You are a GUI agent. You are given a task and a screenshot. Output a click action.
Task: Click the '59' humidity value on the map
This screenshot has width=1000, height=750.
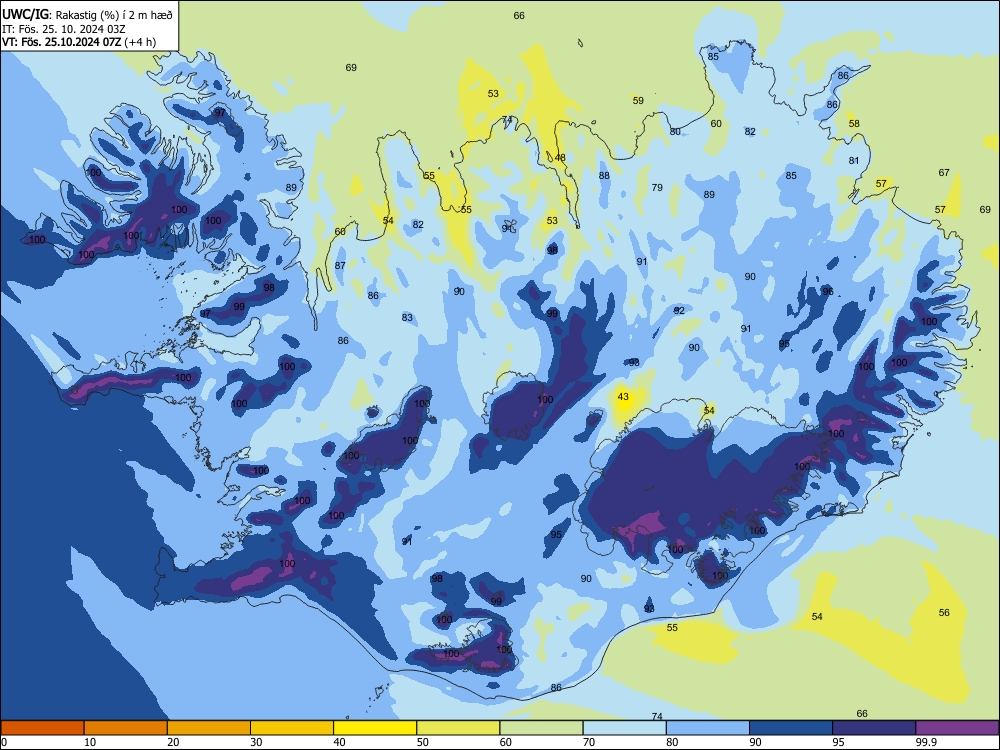638,101
